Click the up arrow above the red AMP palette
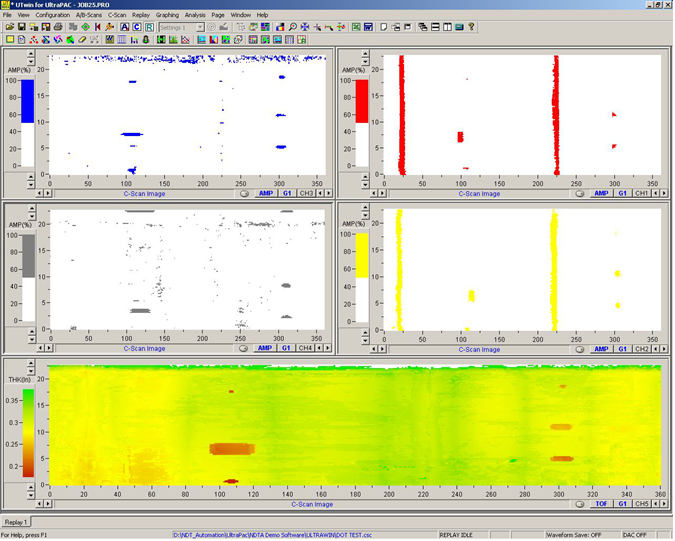The height and width of the screenshot is (541, 675). 365,54
